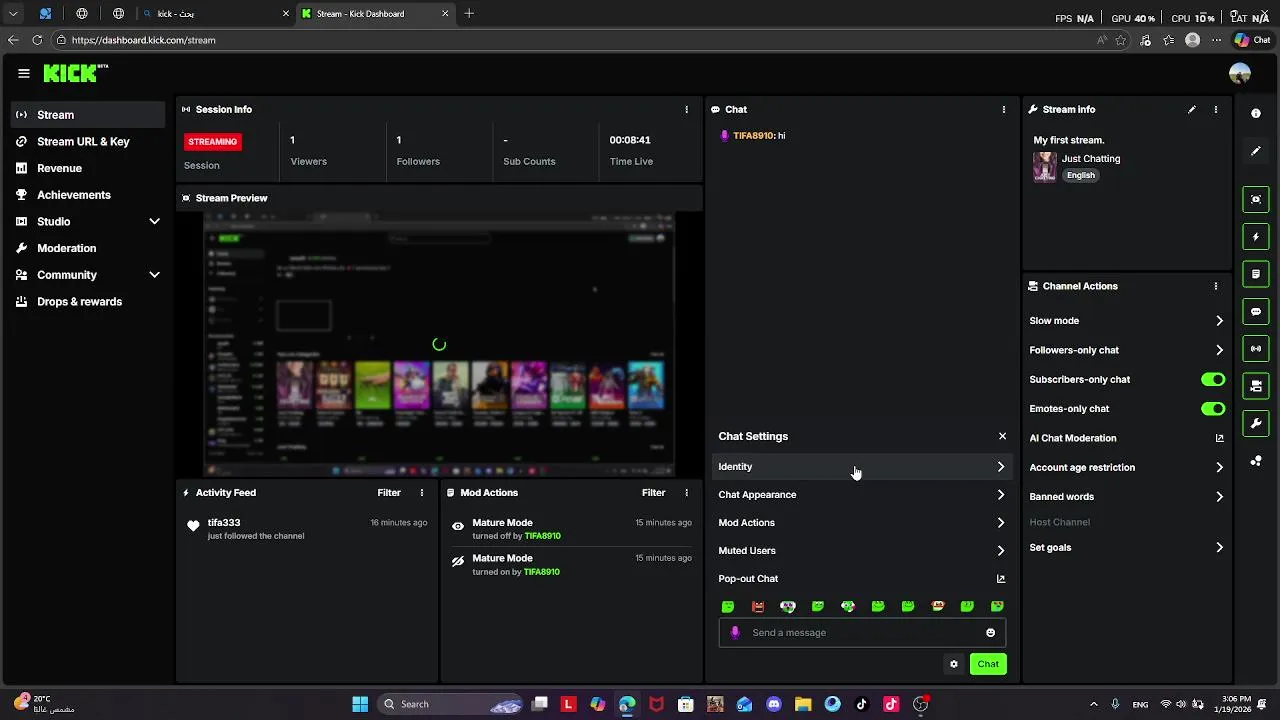The height and width of the screenshot is (720, 1280).
Task: Open Identity chat settings
Action: (861, 467)
